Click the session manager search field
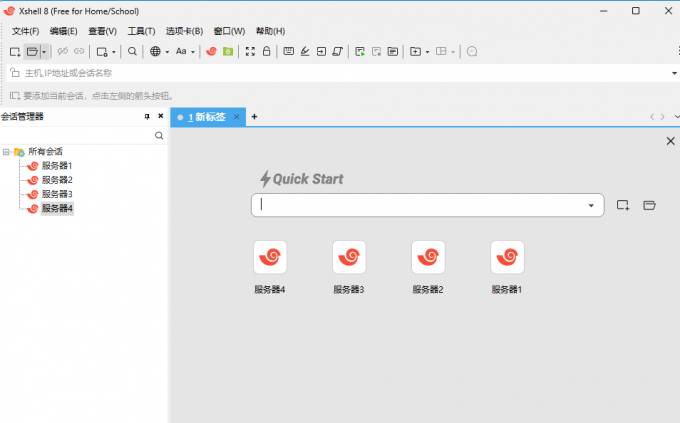Screen dimensions: 680x423 [x=77, y=136]
